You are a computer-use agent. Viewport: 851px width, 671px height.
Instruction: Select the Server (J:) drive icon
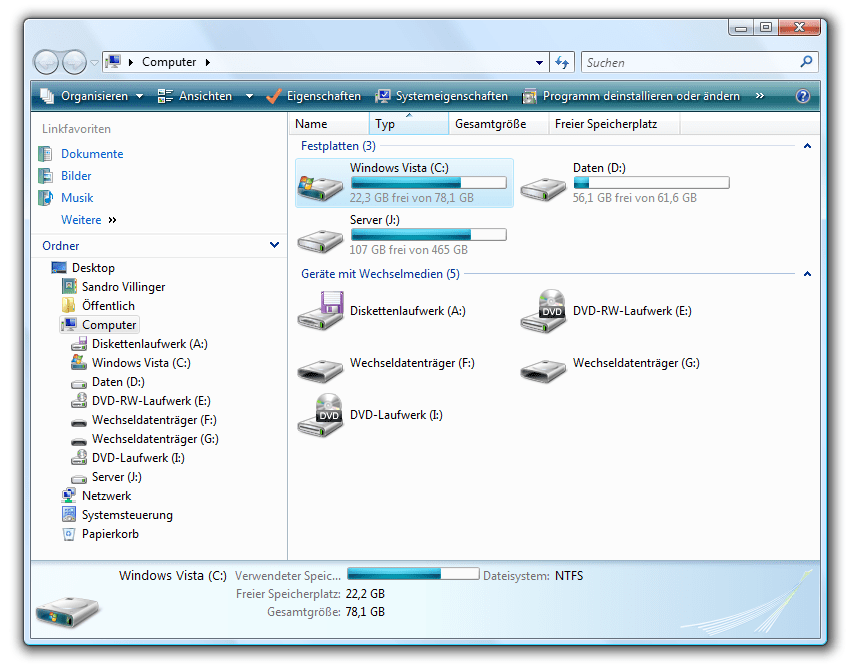pyautogui.click(x=321, y=238)
